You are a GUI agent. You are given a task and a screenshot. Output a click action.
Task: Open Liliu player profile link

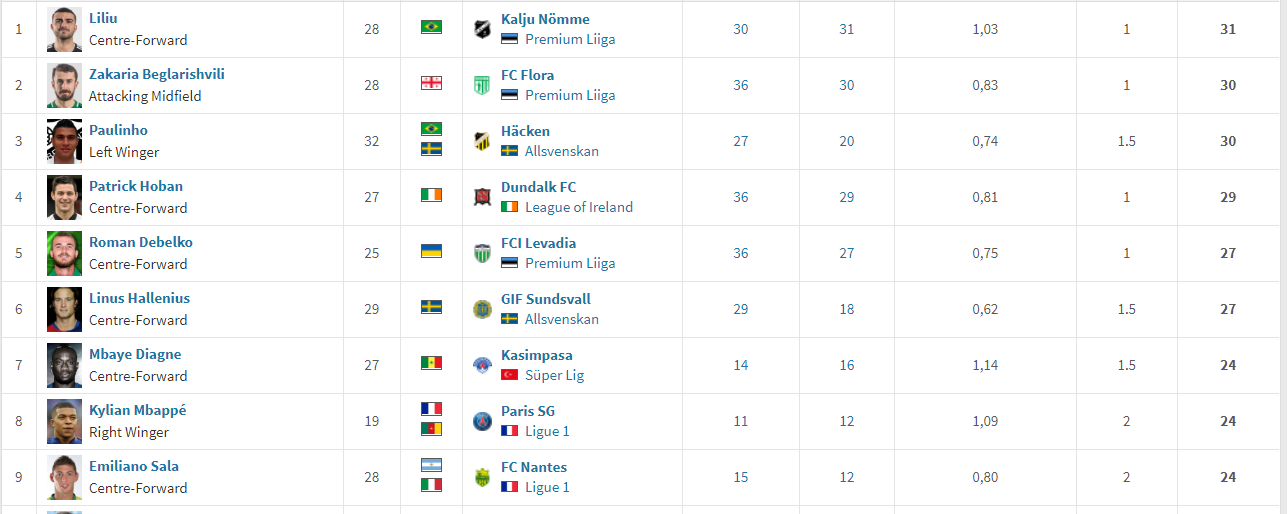click(103, 18)
